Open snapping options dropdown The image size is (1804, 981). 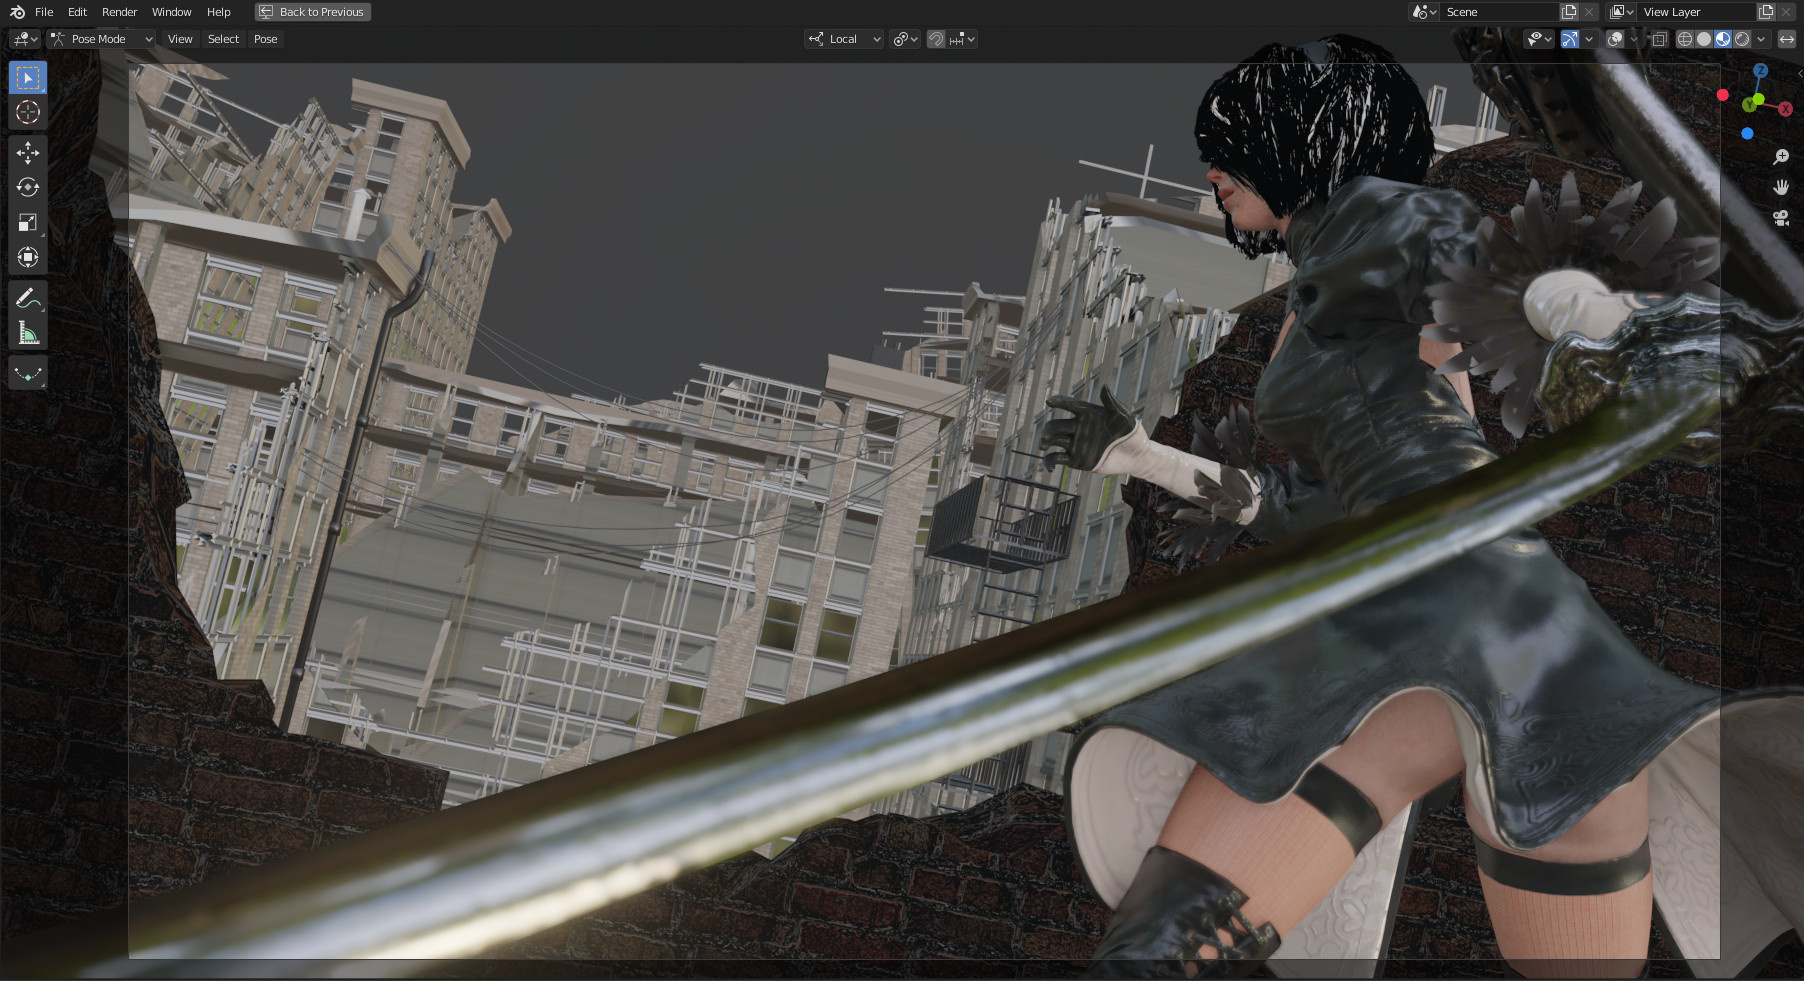click(962, 39)
